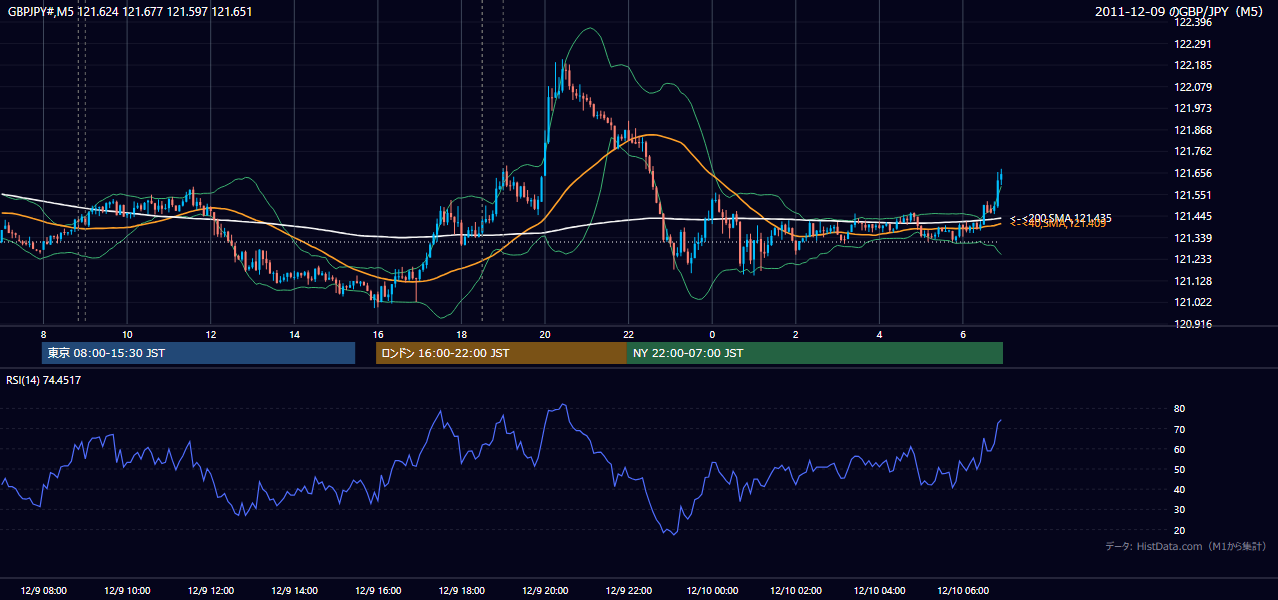Click the RSI scale value 30

(1179, 510)
